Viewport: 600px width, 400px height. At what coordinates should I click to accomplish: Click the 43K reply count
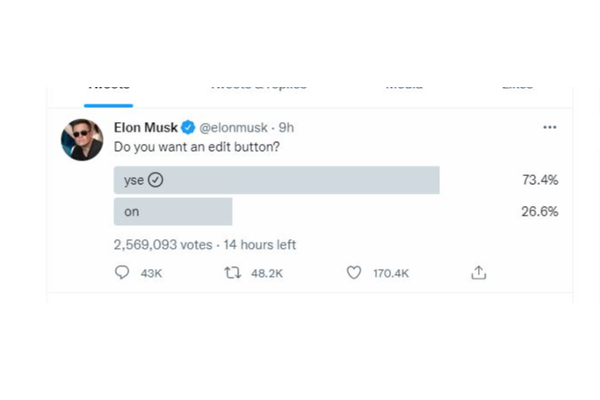[152, 272]
